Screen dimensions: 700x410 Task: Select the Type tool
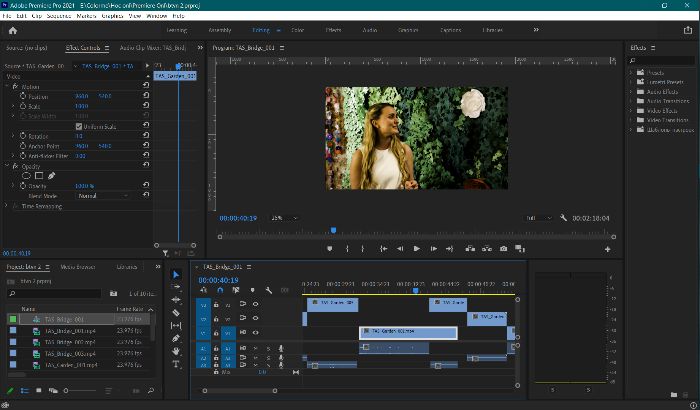coord(176,364)
